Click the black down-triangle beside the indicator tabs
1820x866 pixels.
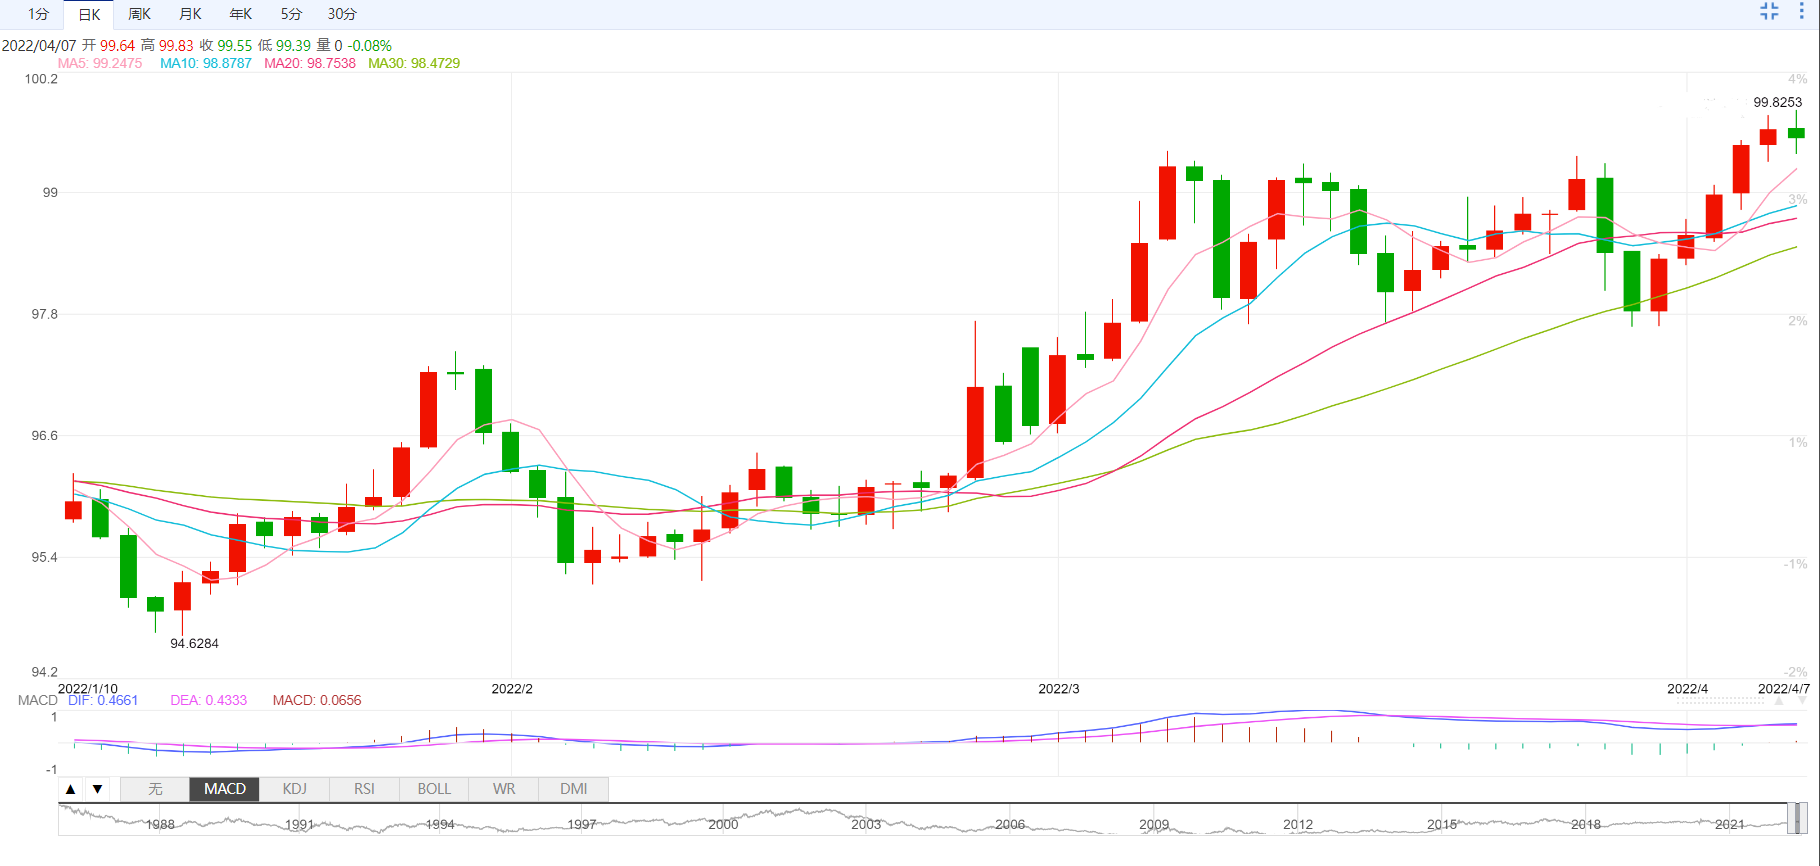coord(98,789)
